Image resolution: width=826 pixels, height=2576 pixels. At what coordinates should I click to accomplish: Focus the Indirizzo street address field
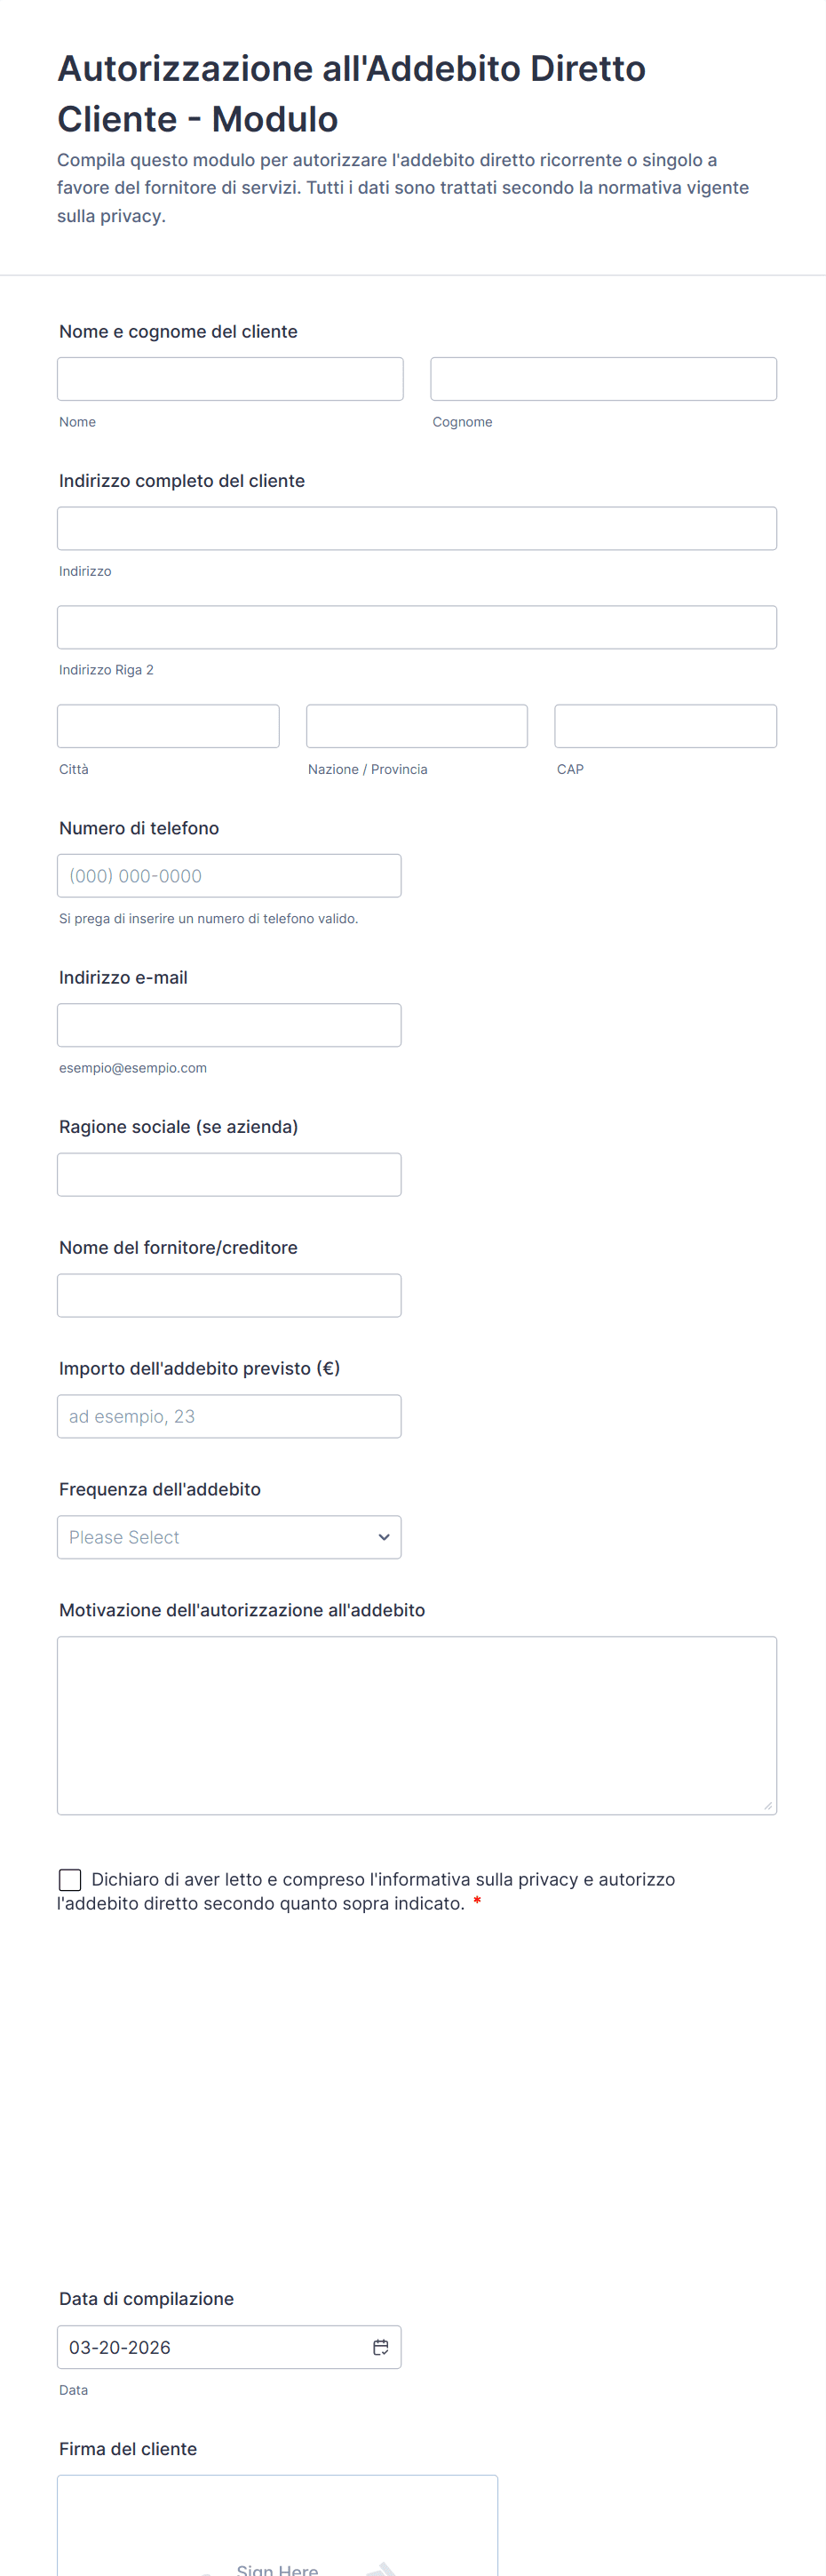tap(416, 528)
